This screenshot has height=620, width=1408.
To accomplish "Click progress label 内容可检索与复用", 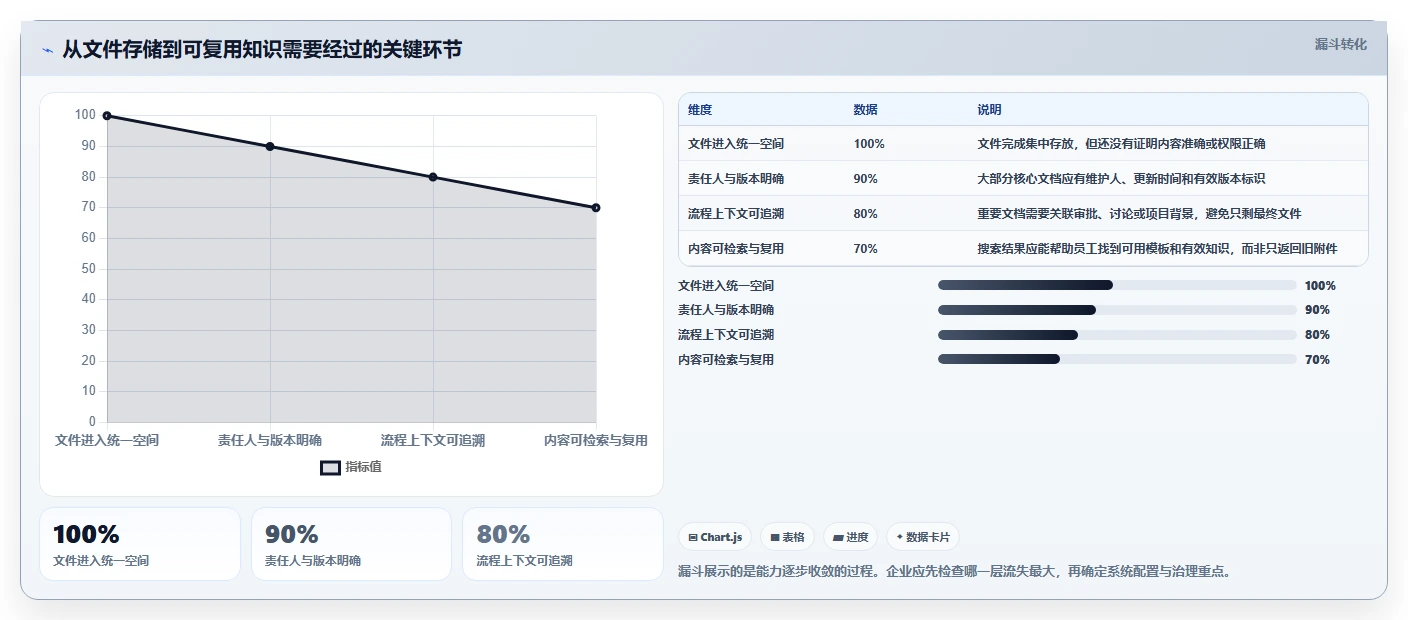I will pos(726,360).
